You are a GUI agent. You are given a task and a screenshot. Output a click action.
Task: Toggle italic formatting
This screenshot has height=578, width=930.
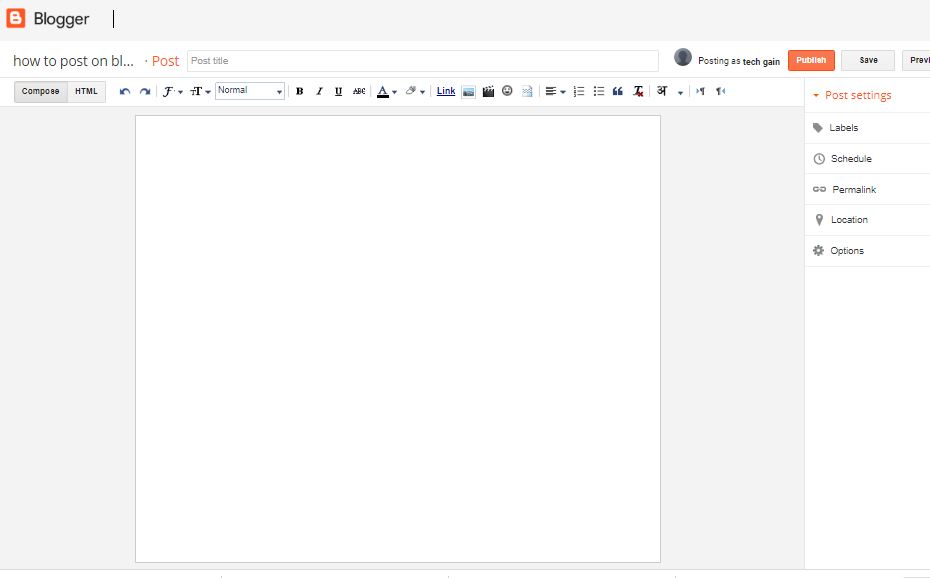click(319, 91)
